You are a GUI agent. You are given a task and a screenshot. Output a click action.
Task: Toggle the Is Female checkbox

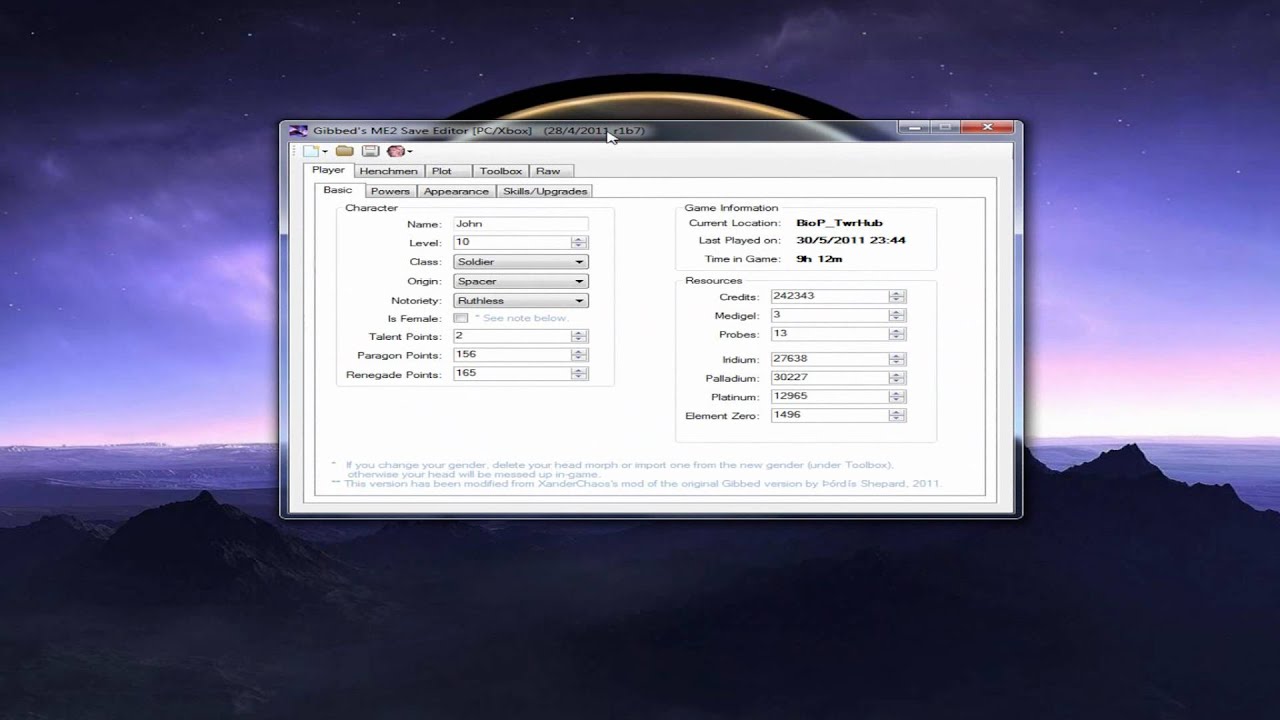click(x=461, y=318)
